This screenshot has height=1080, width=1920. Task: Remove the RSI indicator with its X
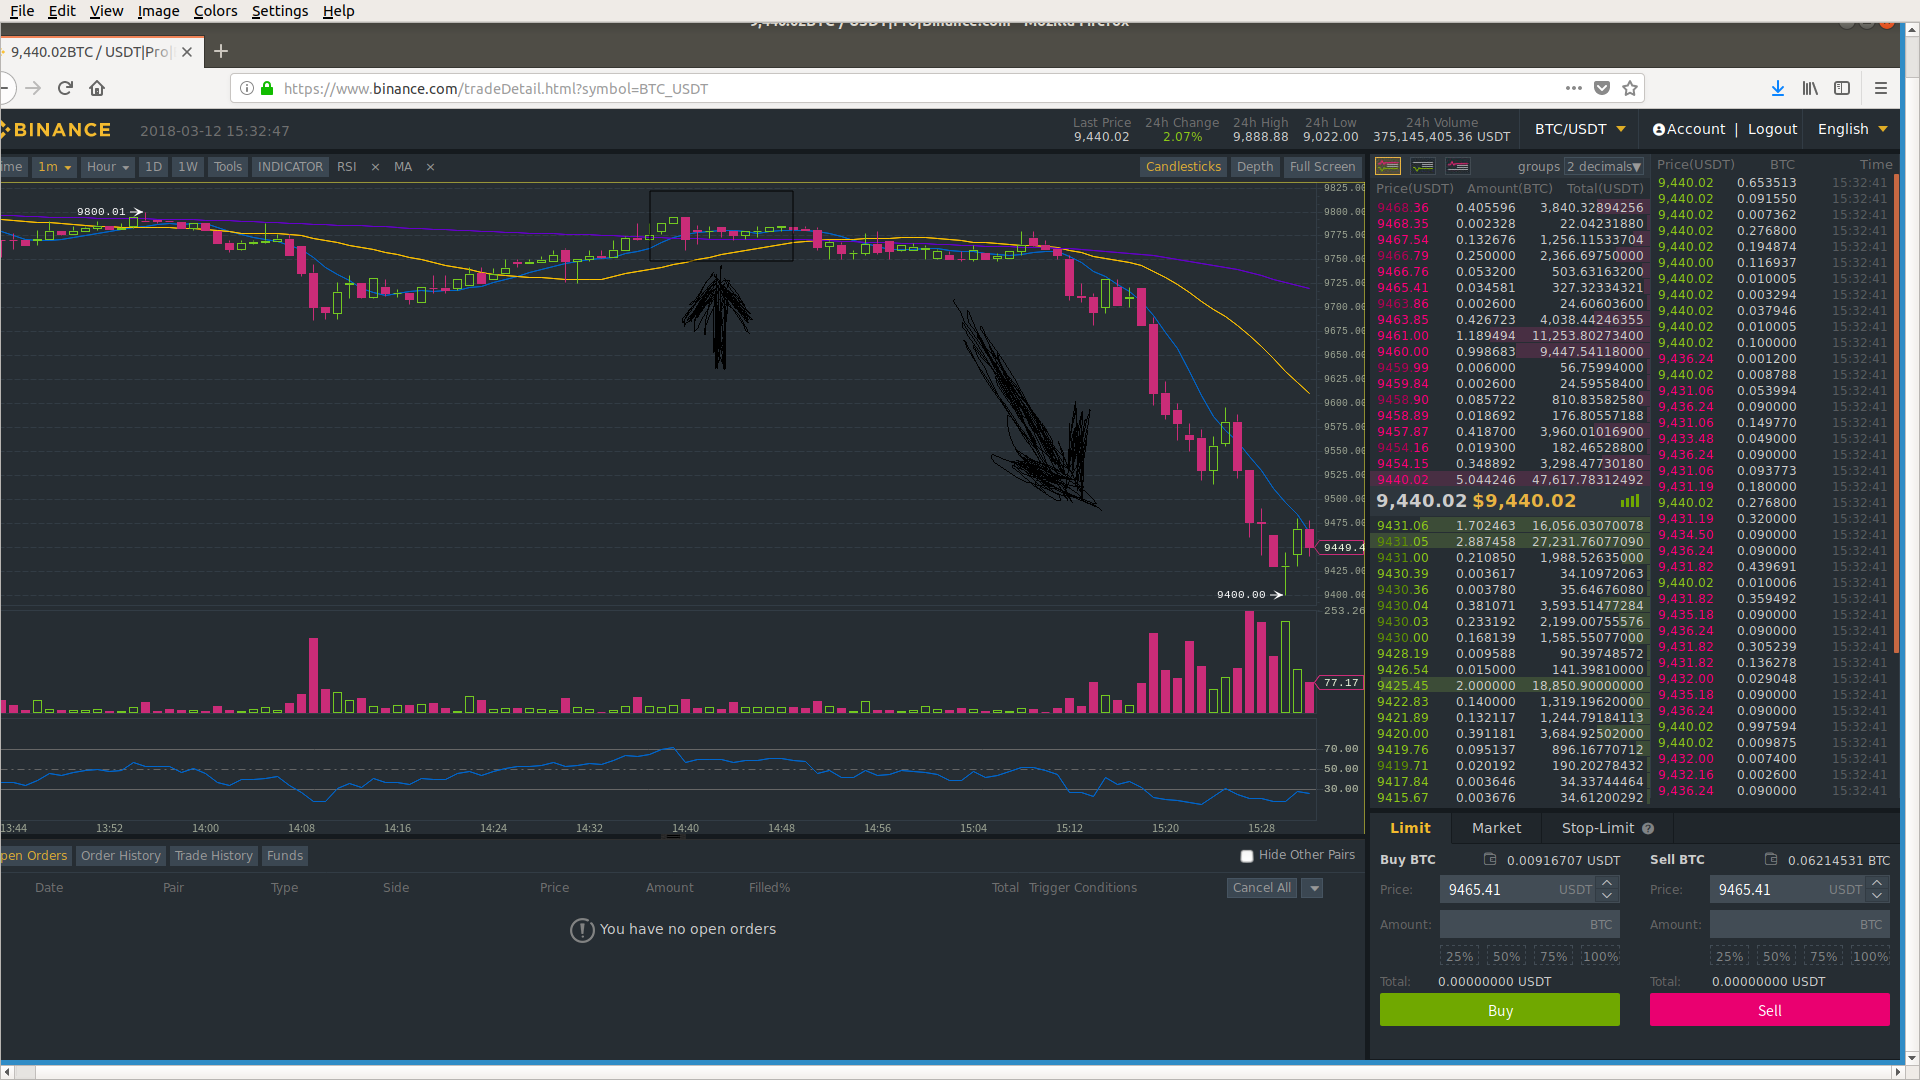point(376,167)
